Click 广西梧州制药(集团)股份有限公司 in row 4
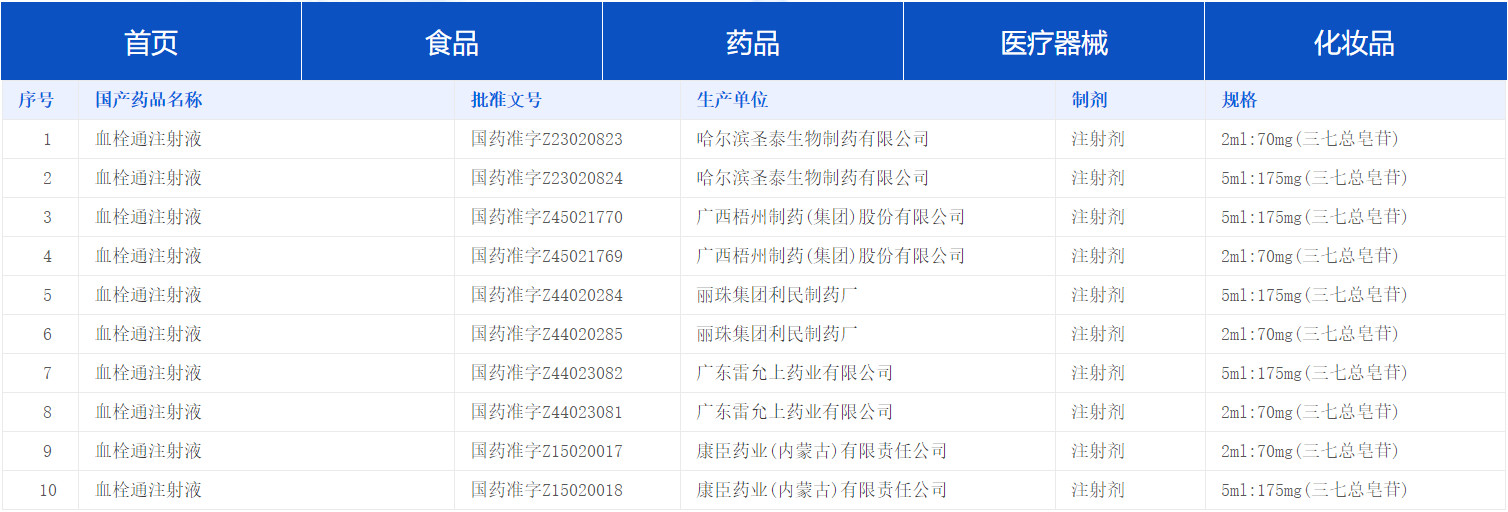The image size is (1508, 512). tap(831, 256)
